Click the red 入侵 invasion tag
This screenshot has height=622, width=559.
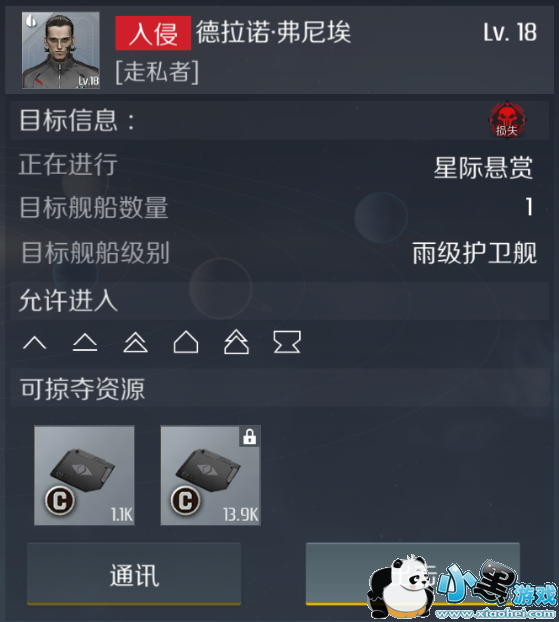click(153, 33)
